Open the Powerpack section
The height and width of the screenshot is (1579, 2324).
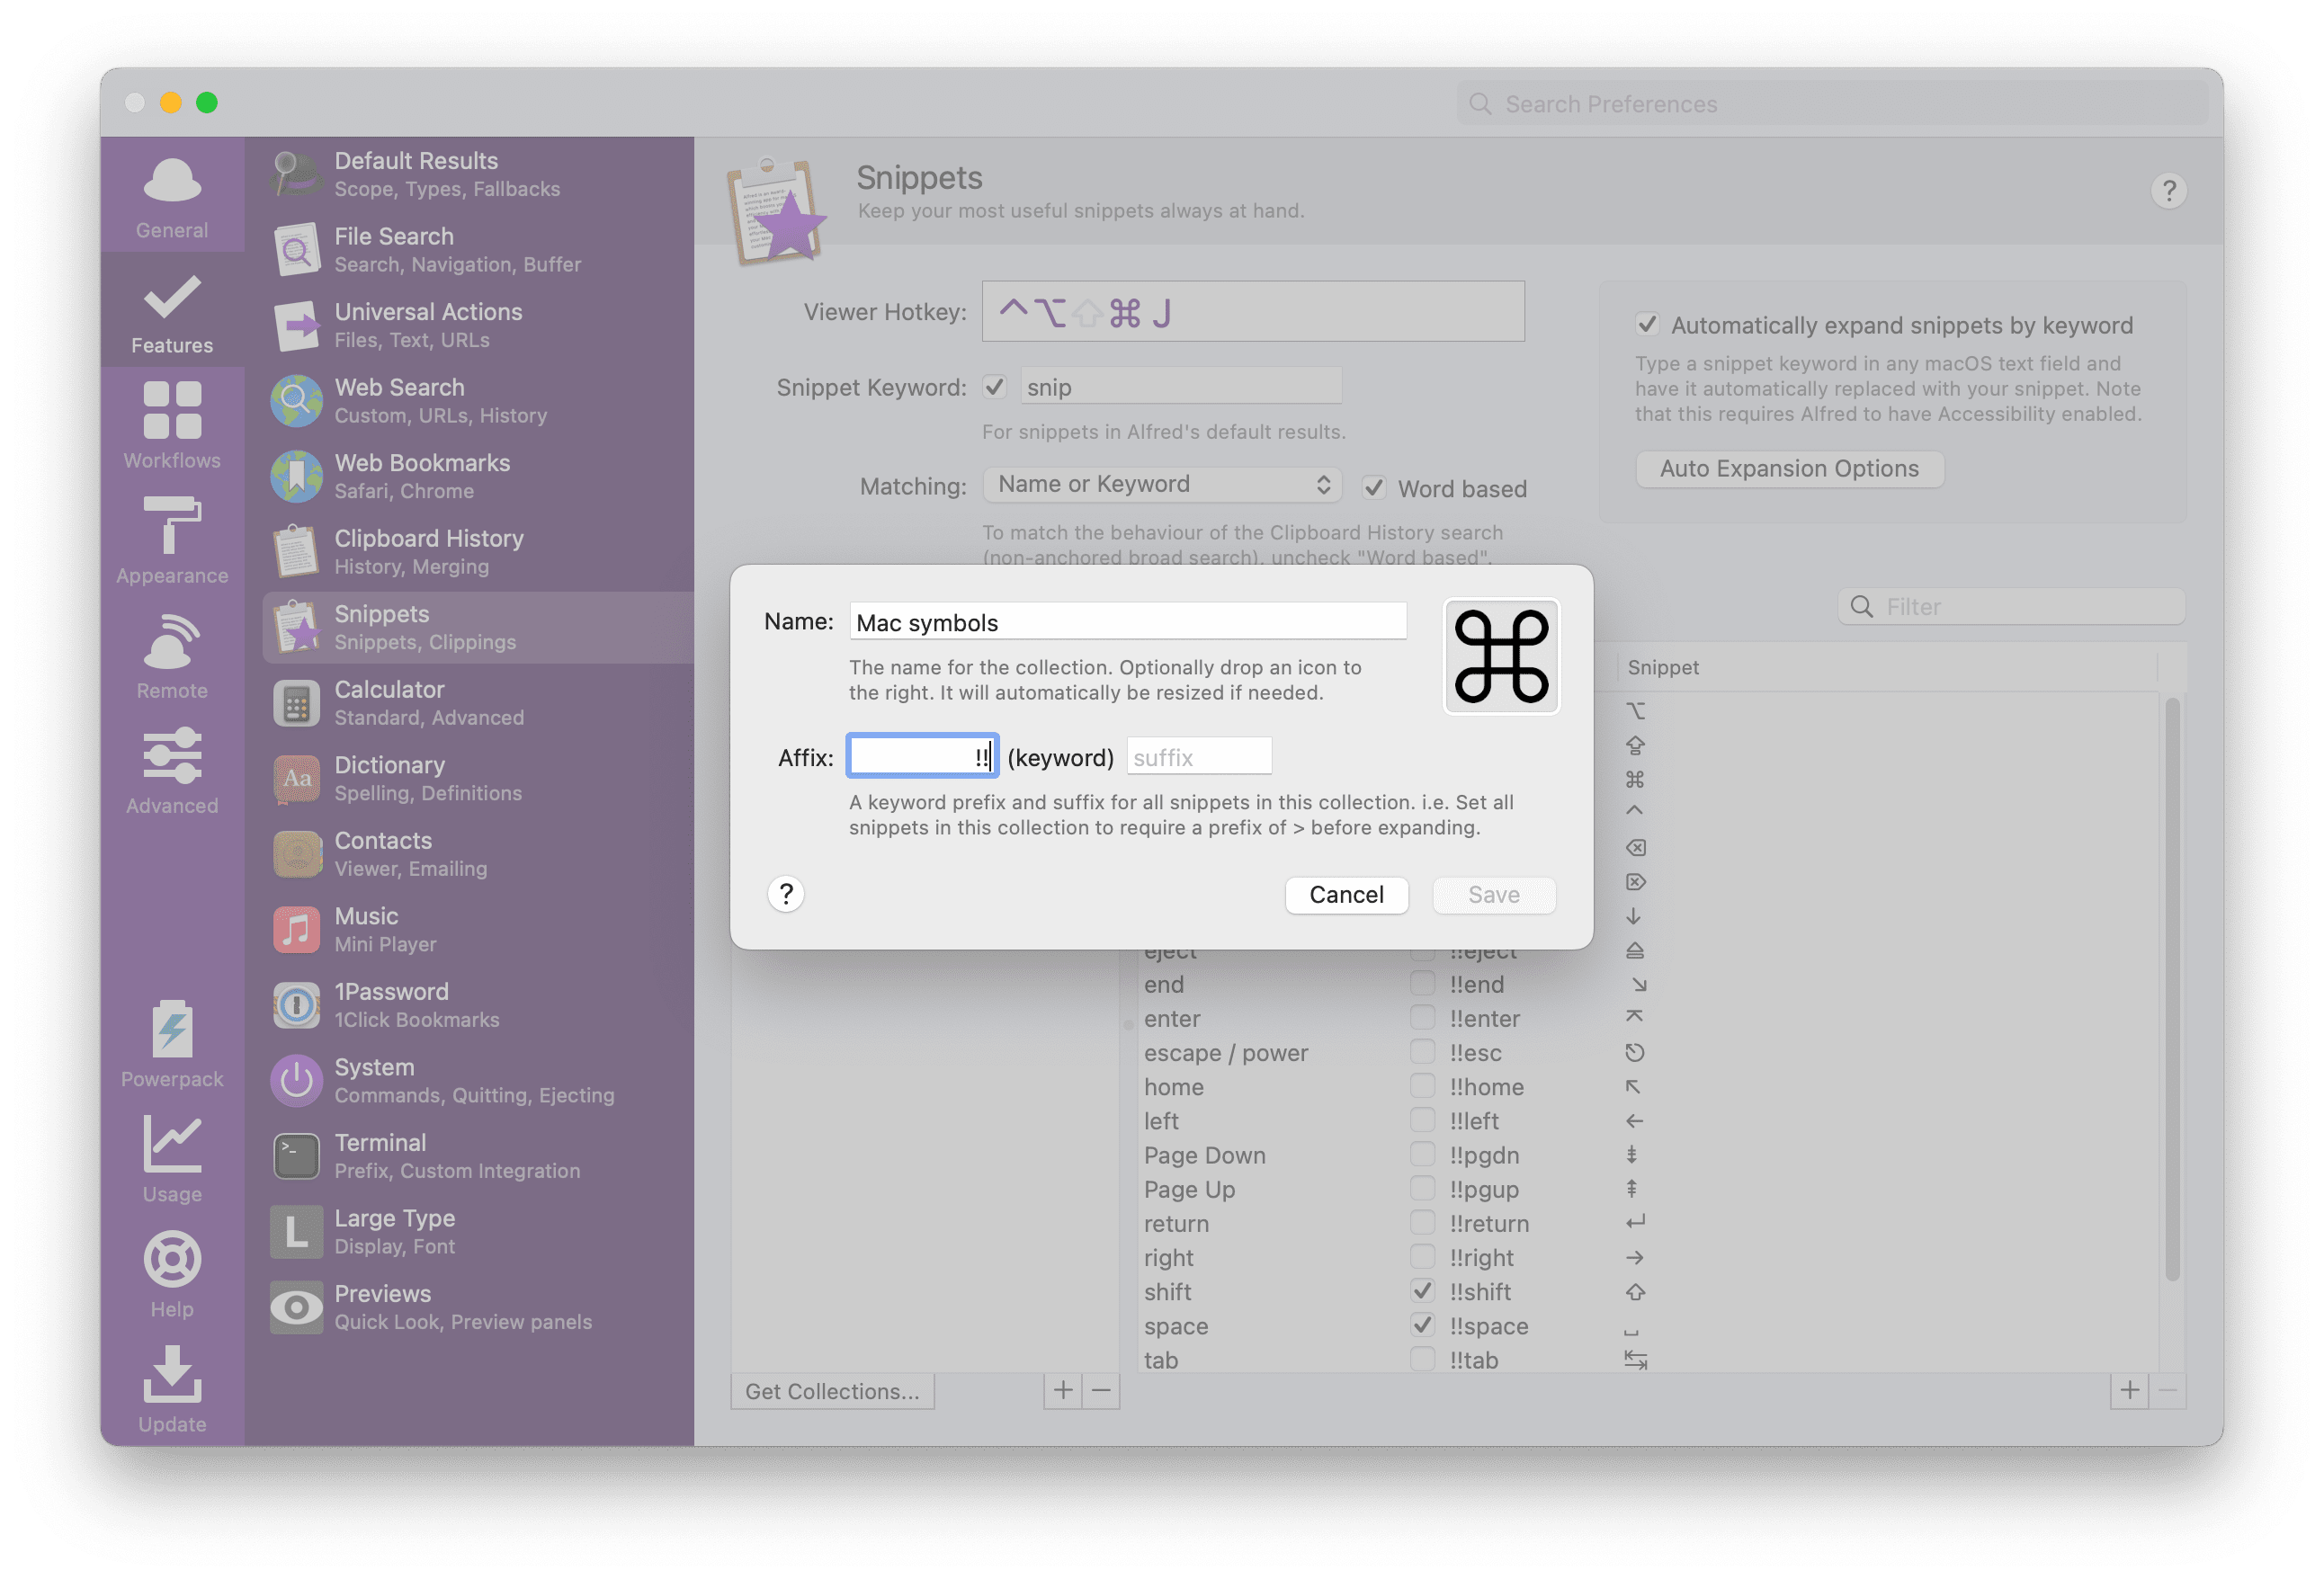(172, 1043)
